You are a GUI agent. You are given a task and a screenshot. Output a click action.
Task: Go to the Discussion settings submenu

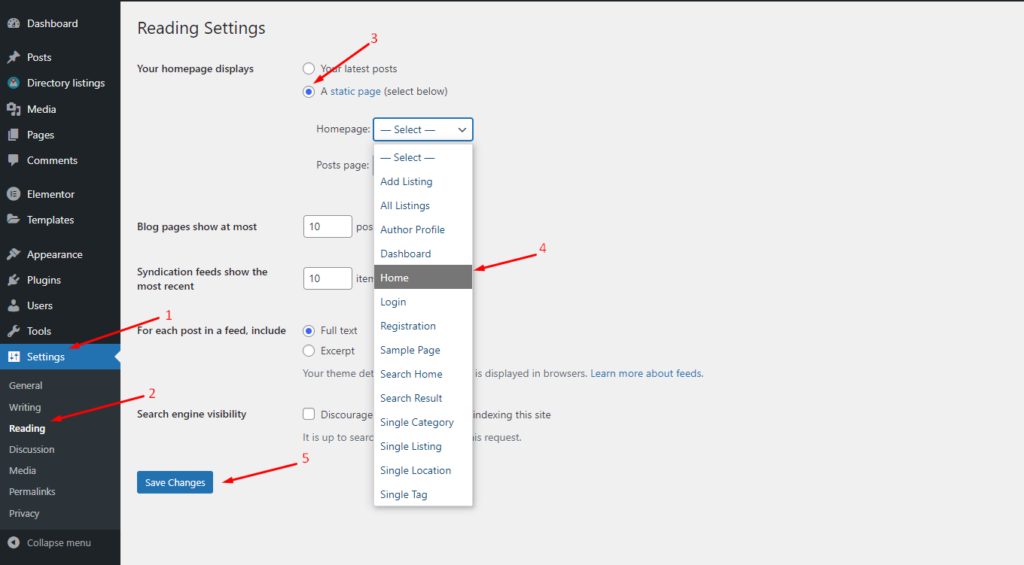click(x=32, y=449)
